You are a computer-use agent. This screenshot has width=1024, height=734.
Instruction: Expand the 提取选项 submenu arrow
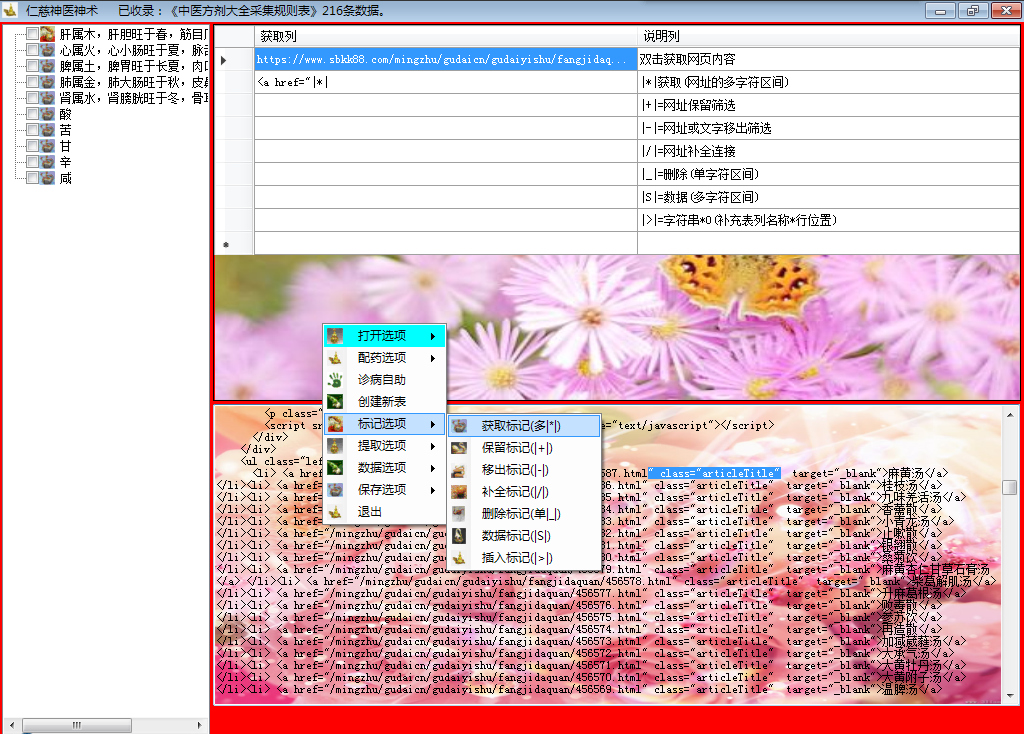pos(433,447)
